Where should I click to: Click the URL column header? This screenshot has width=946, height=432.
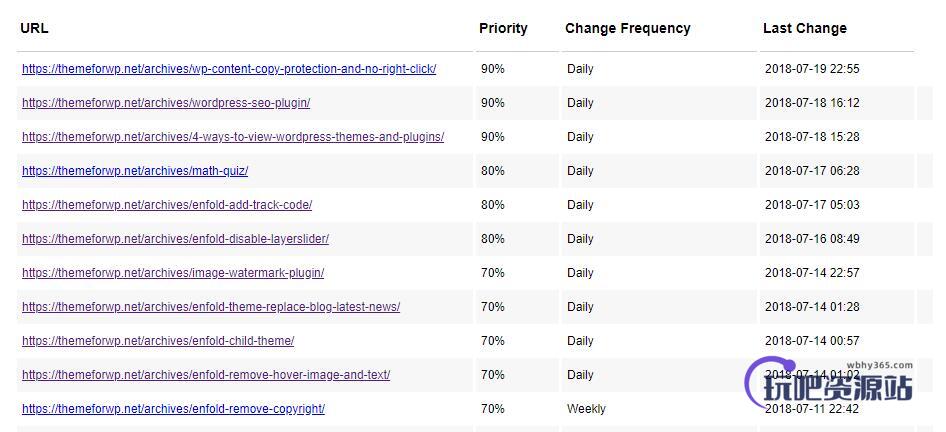(x=34, y=28)
